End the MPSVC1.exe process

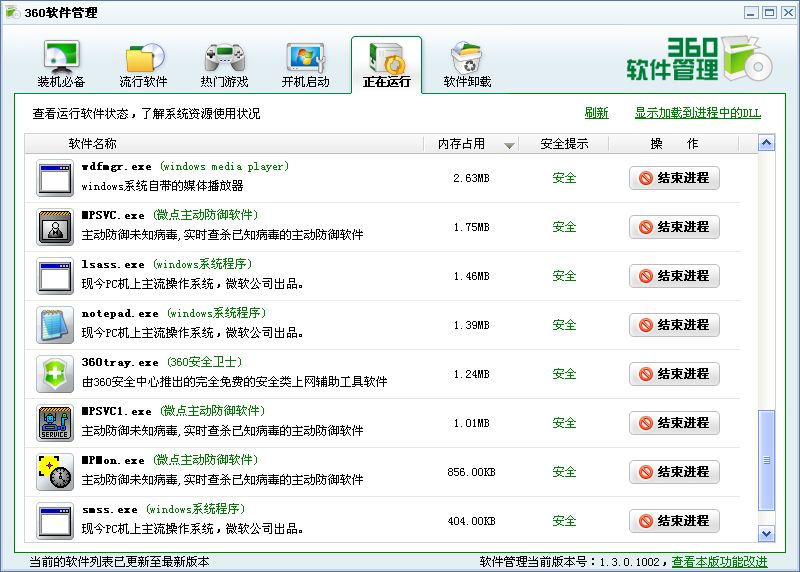[674, 423]
